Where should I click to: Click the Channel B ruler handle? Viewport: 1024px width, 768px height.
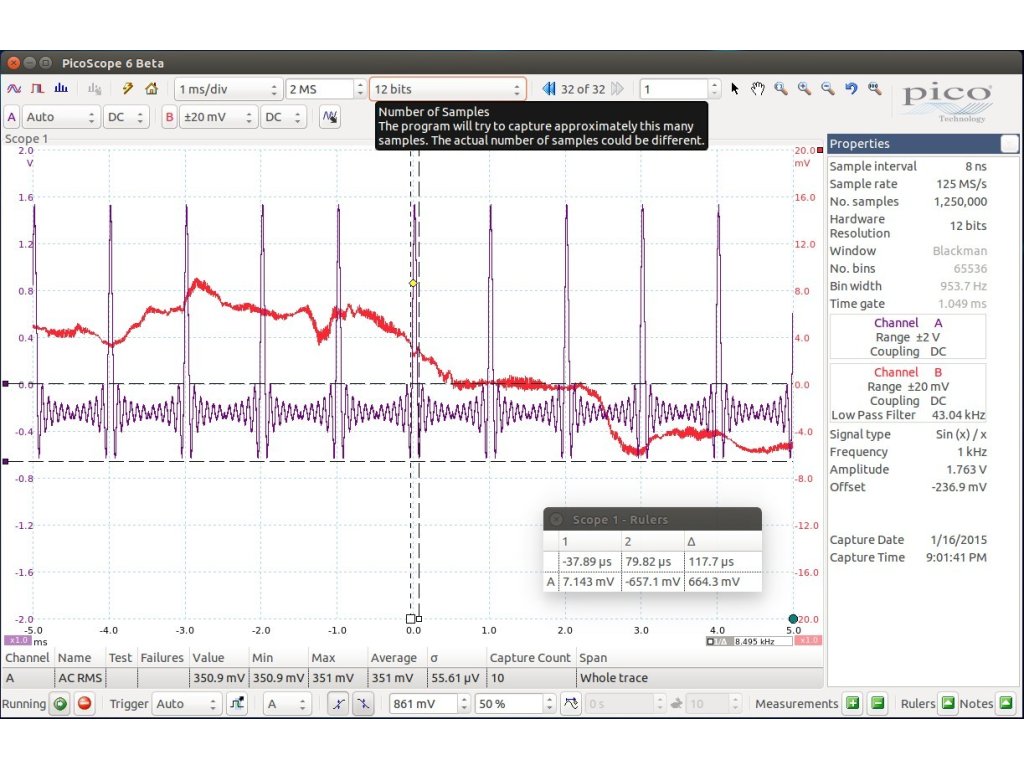point(820,151)
